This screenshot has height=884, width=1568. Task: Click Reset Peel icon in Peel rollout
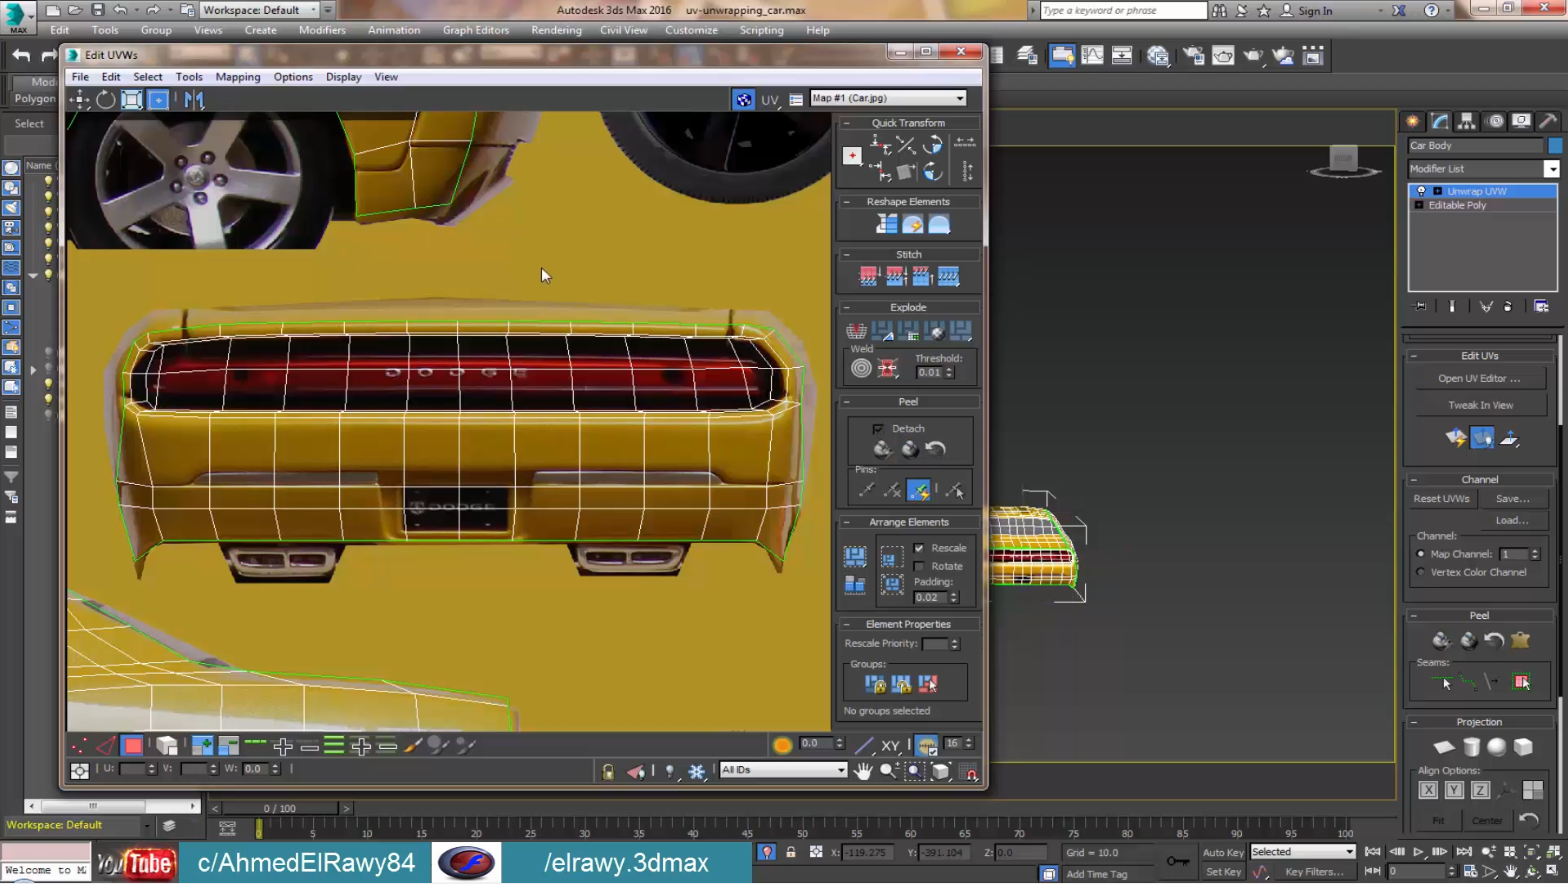[935, 449]
